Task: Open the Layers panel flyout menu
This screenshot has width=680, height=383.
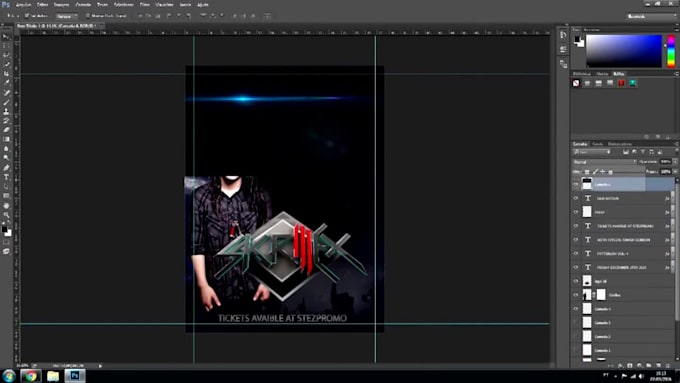Action: 676,144
